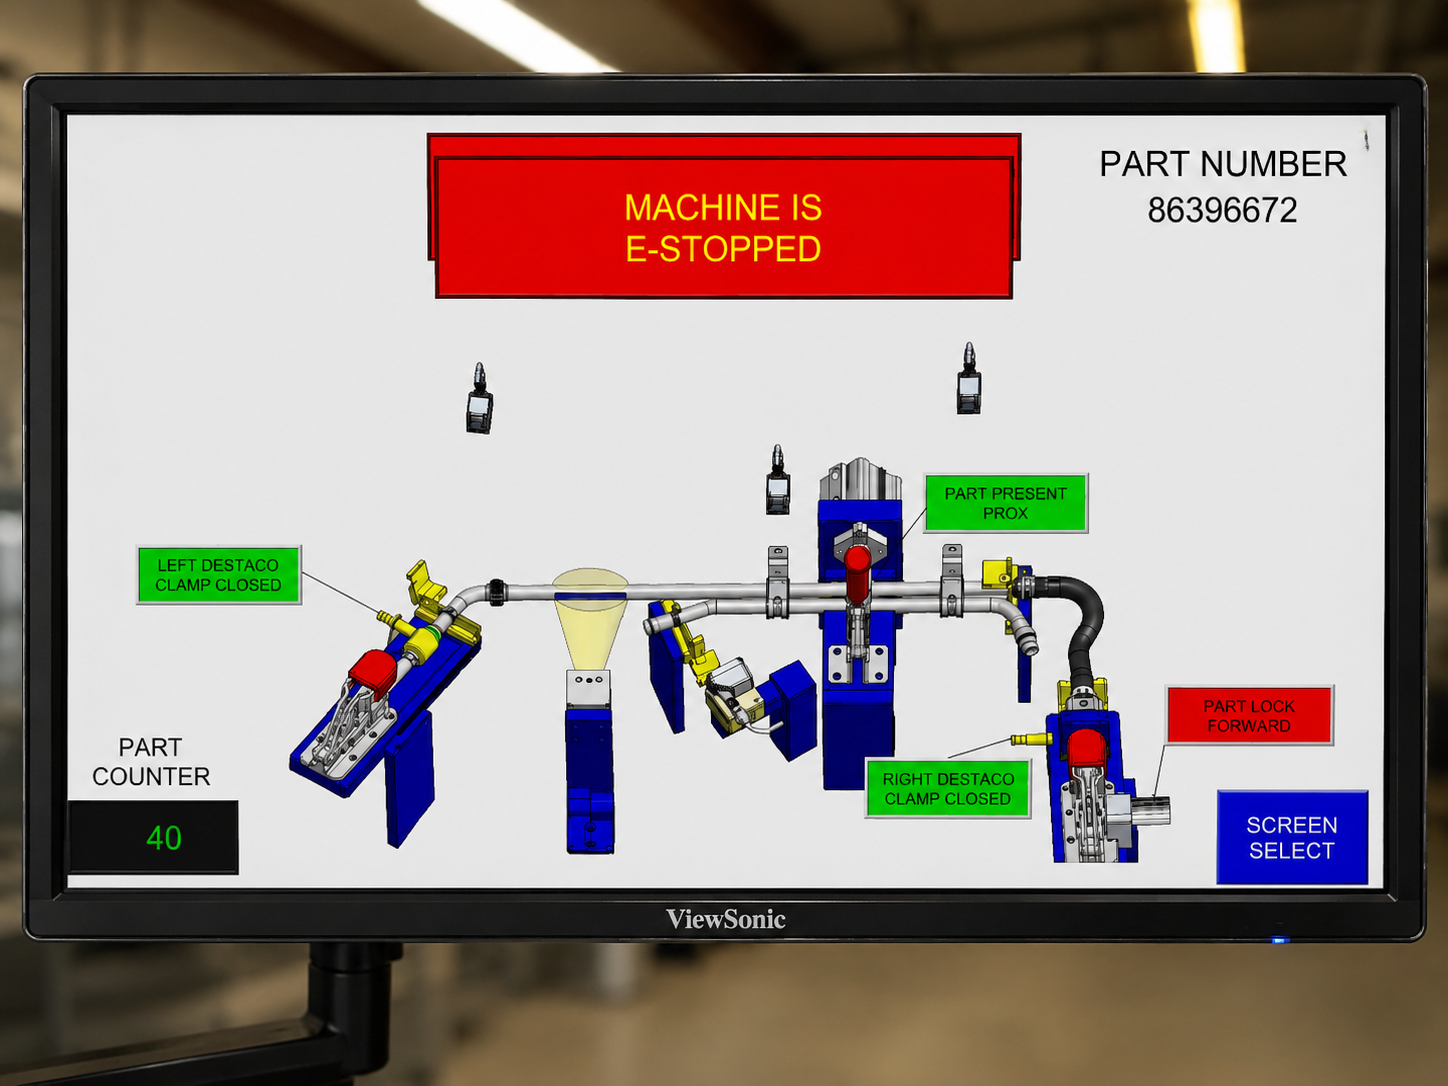Click the SCREEN SELECT button

pos(1291,838)
